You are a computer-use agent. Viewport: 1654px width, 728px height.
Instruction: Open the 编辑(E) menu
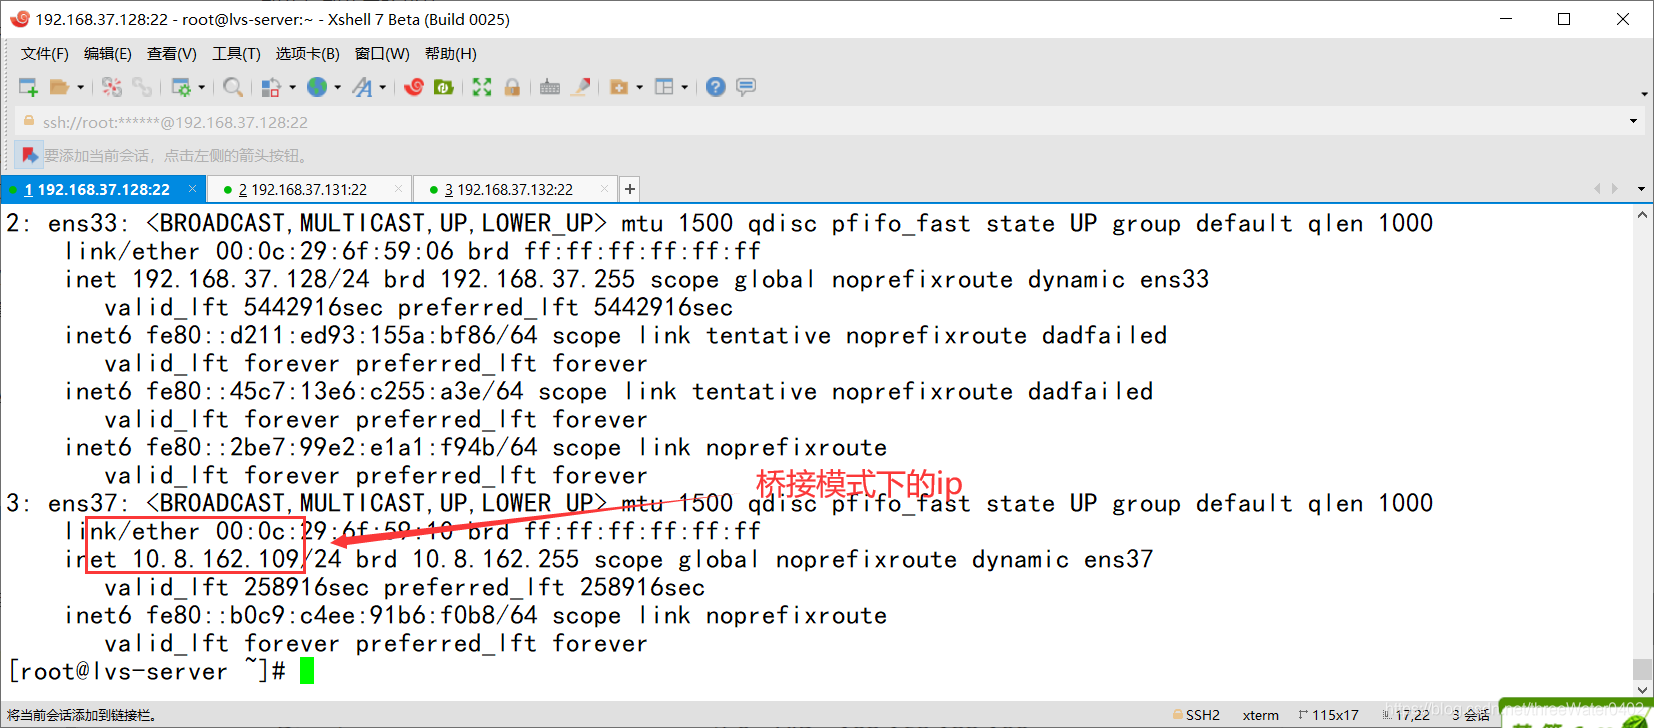coord(108,54)
